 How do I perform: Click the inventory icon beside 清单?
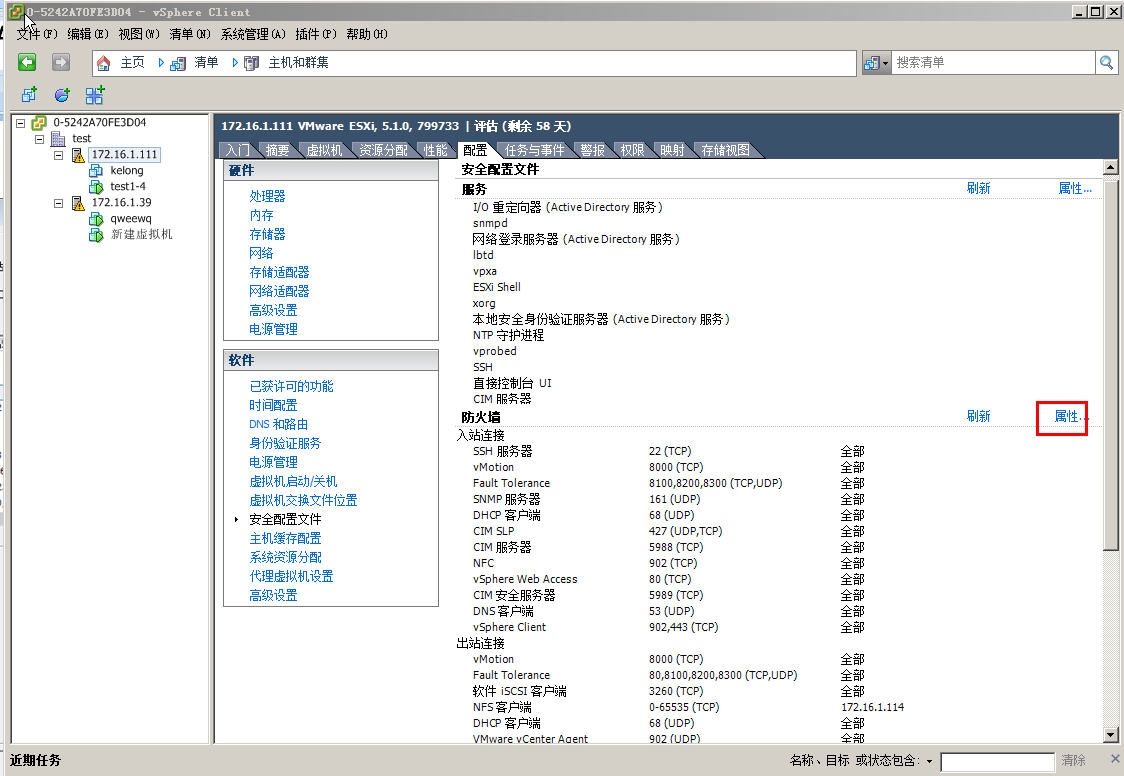[178, 63]
